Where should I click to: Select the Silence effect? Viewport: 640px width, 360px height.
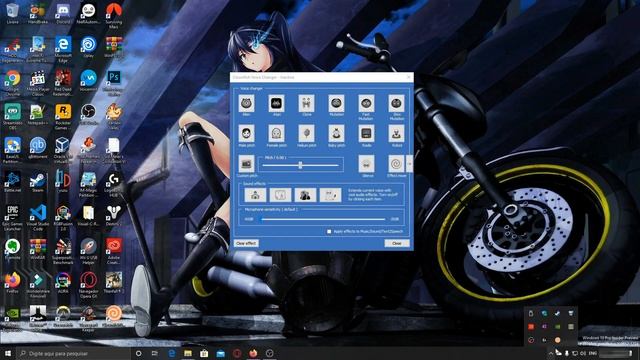[x=366, y=164]
